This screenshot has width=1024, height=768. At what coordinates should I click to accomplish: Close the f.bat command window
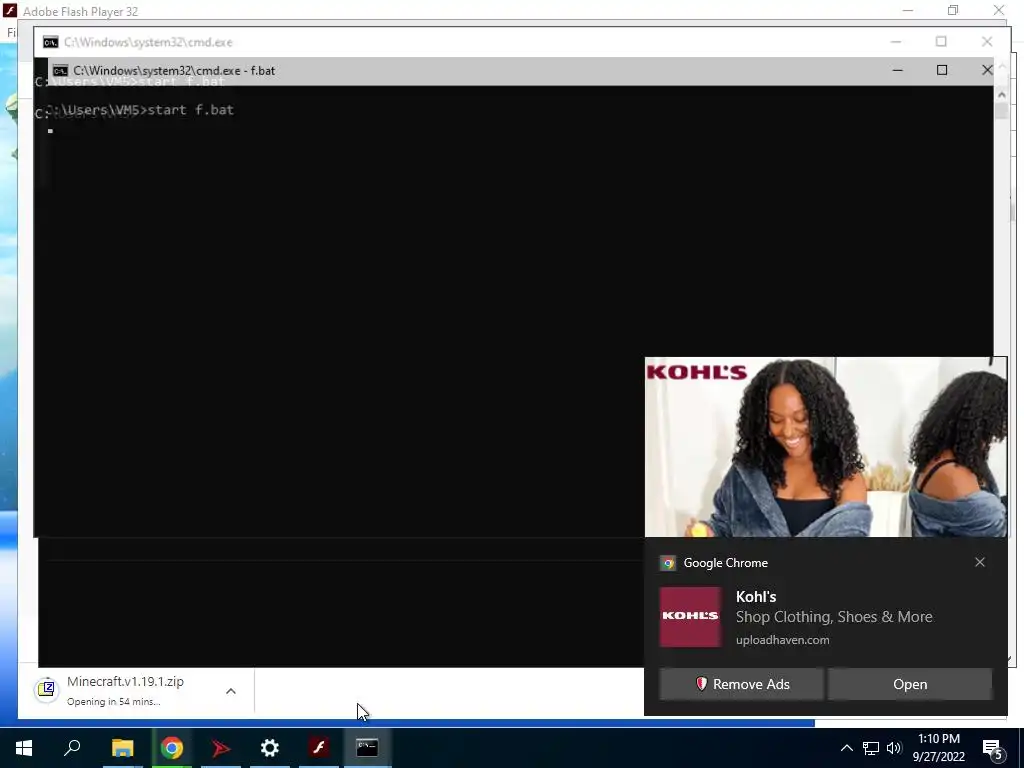pos(986,70)
